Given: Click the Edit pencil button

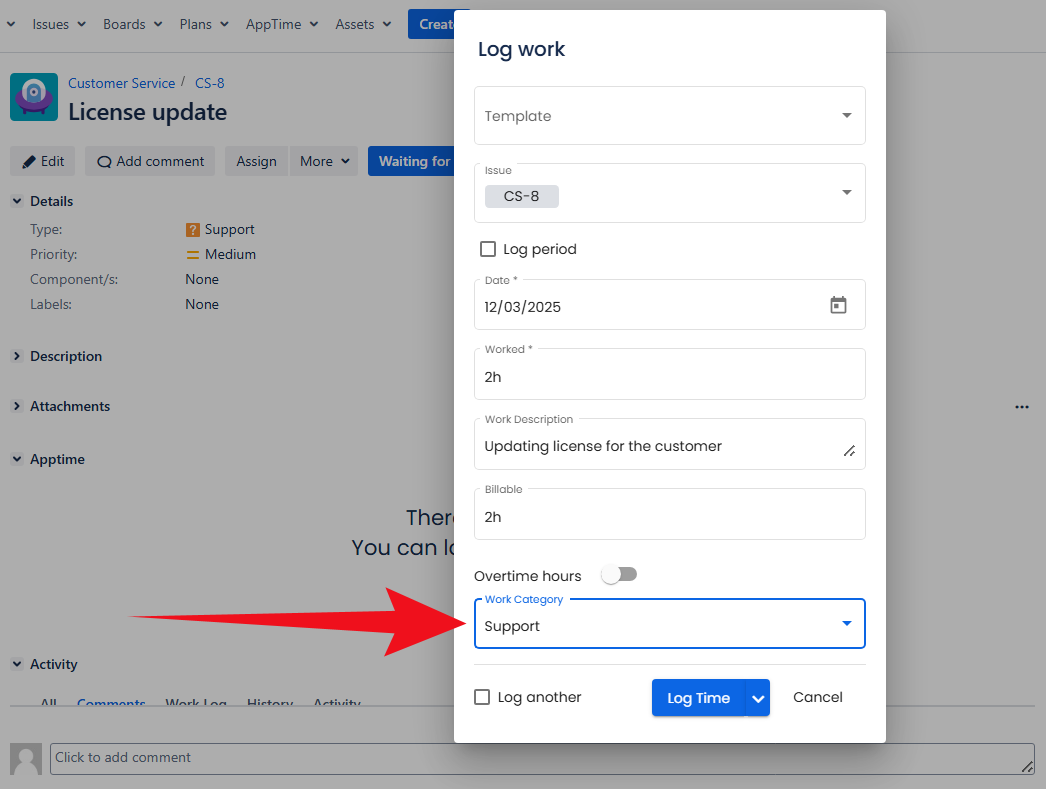Looking at the screenshot, I should (x=43, y=161).
